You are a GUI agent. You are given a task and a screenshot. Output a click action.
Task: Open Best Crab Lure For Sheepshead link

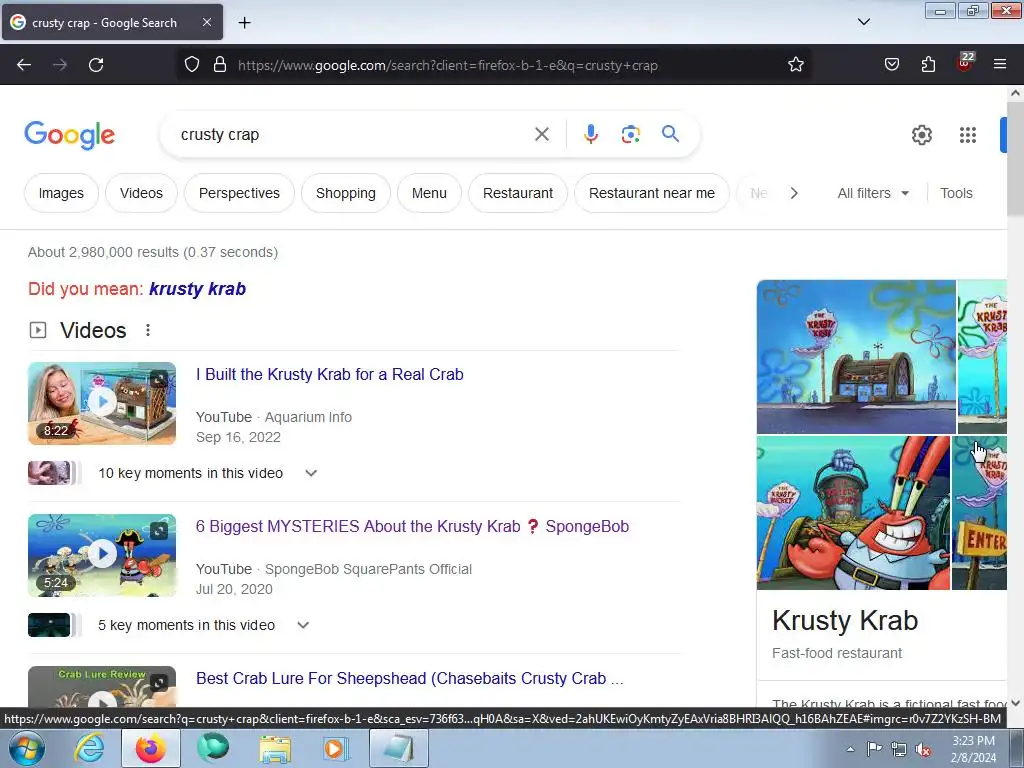click(409, 679)
